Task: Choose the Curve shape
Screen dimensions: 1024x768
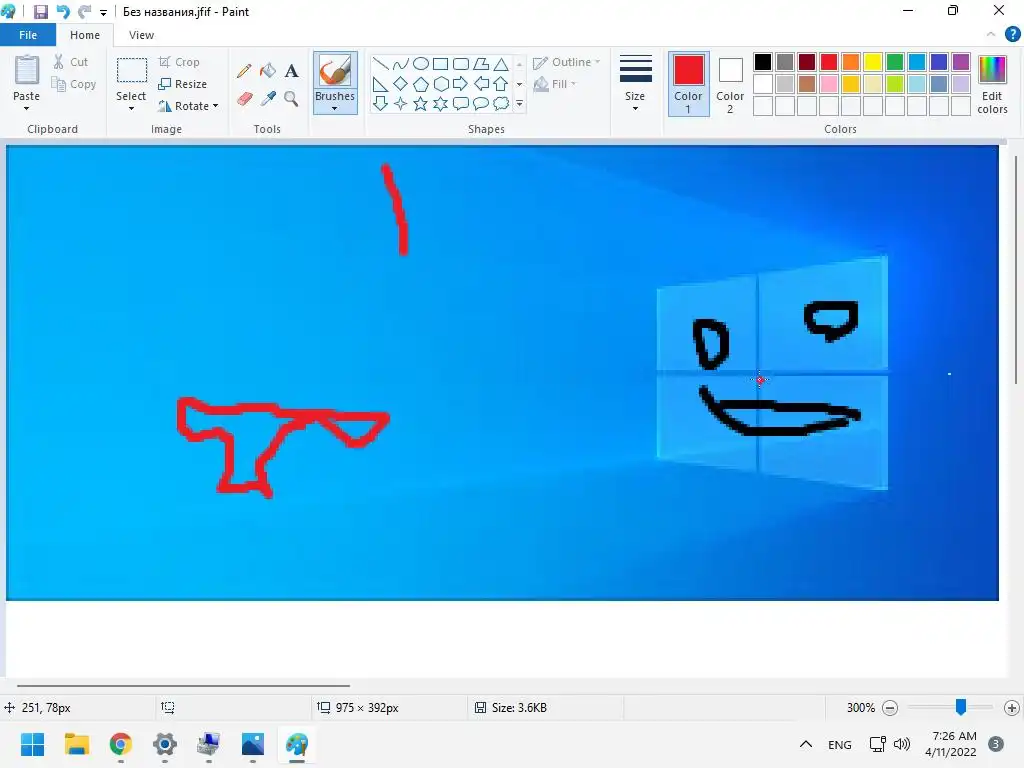Action: click(400, 63)
